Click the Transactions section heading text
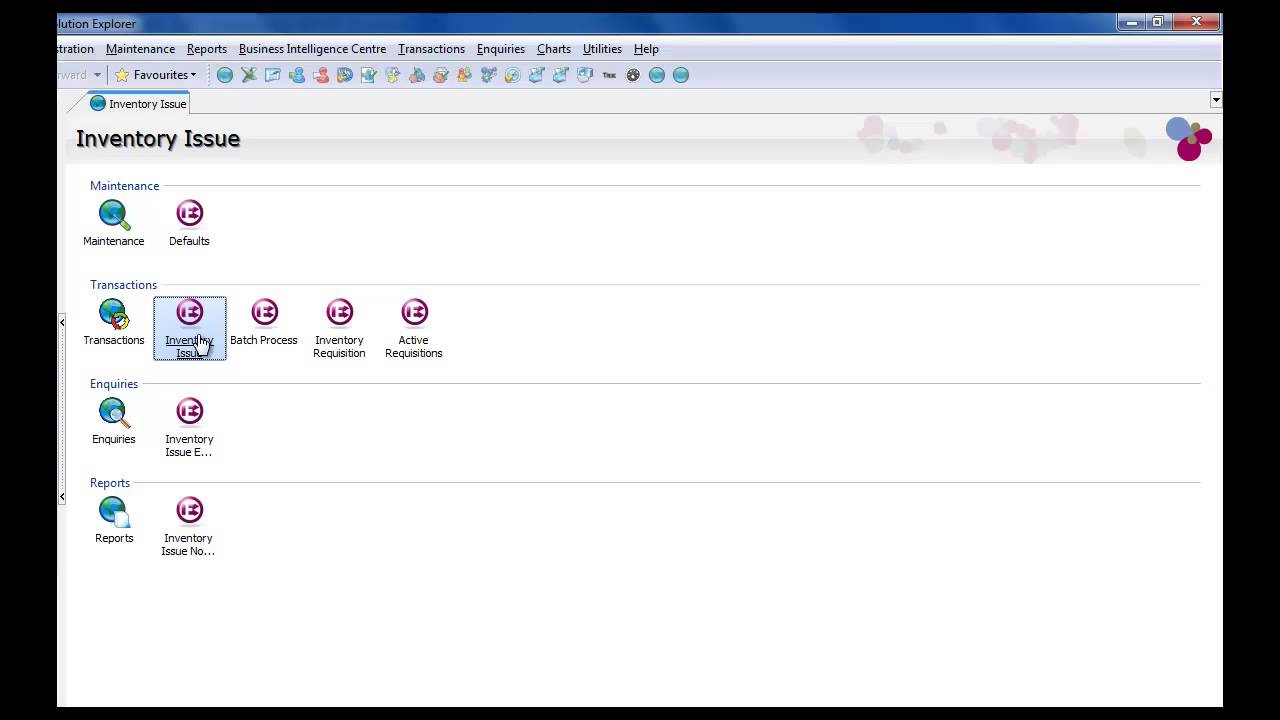The image size is (1280, 720). 123,285
